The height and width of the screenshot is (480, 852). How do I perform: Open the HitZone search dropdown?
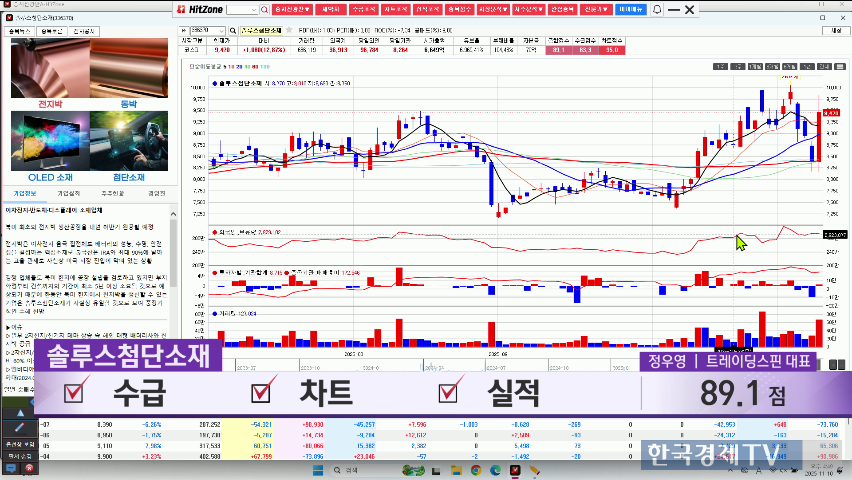coord(263,9)
